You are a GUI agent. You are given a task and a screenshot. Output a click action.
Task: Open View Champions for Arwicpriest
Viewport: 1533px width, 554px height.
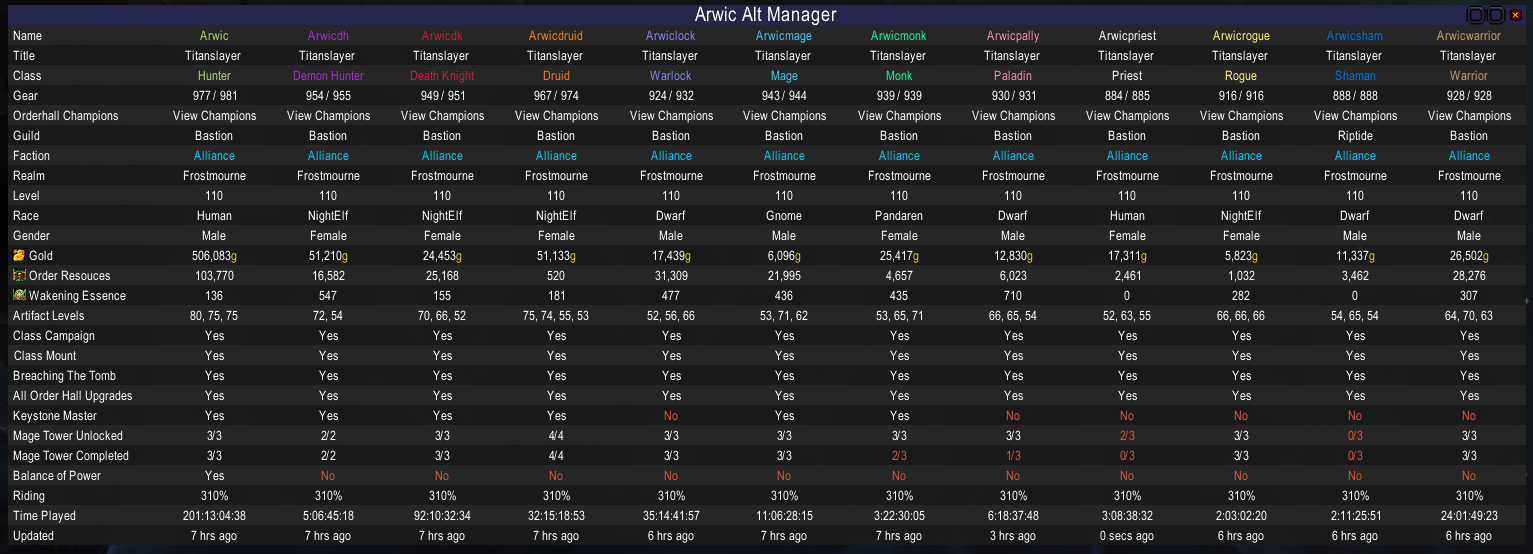1127,116
